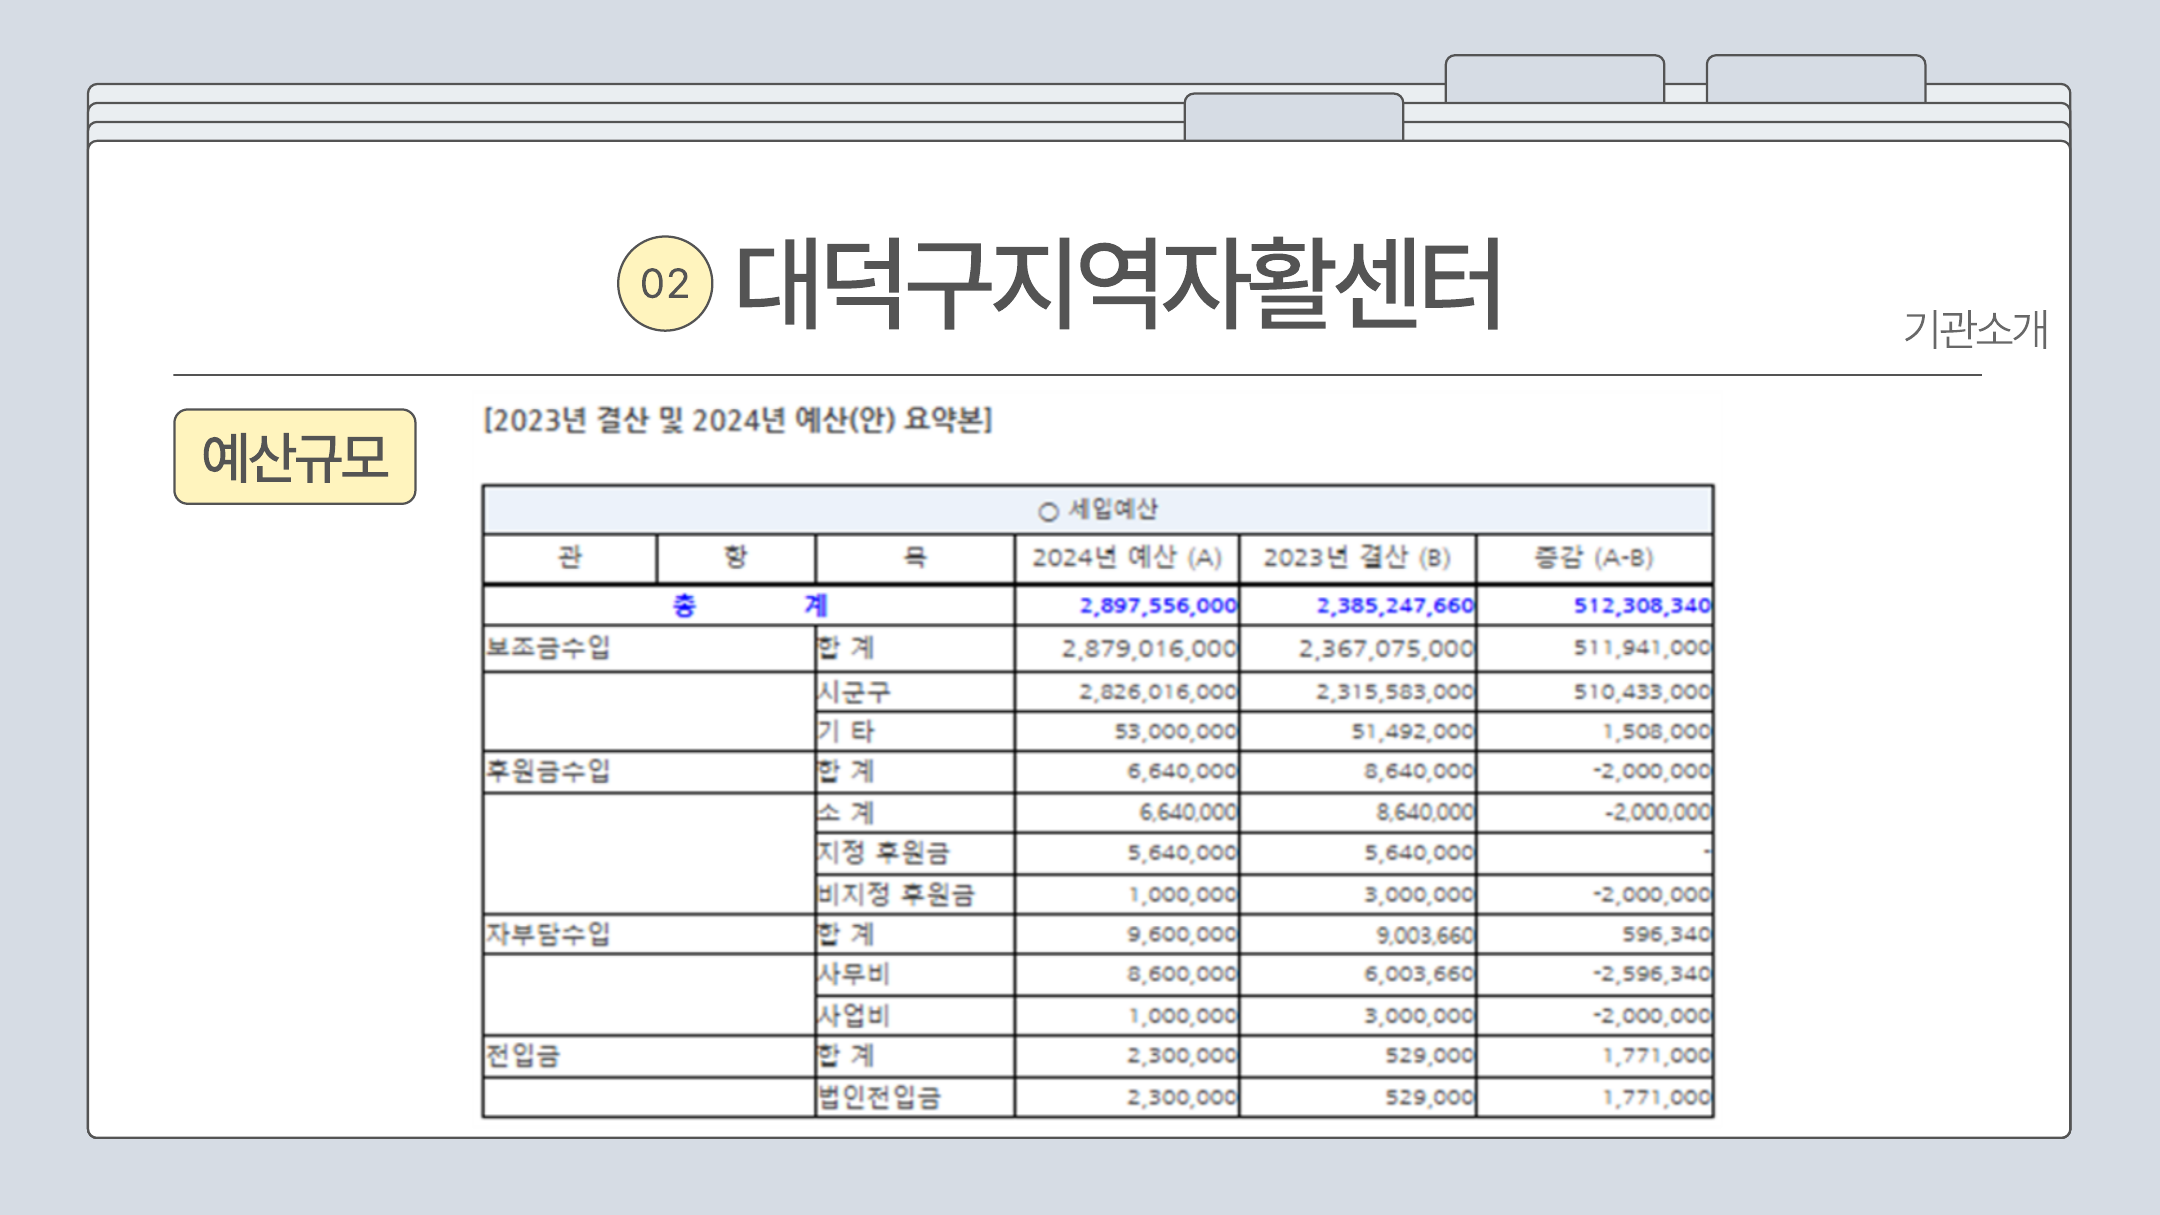Select the 목 column header
2160x1215 pixels.
(915, 558)
